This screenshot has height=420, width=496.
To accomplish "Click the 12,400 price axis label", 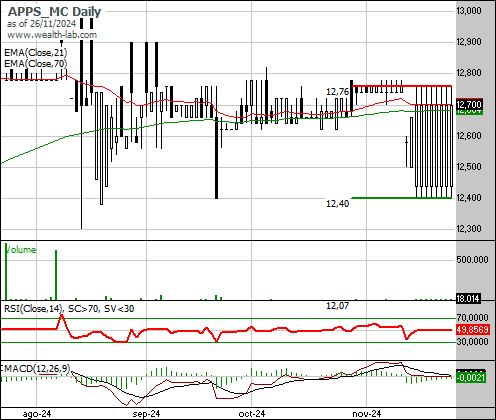I will click(469, 198).
